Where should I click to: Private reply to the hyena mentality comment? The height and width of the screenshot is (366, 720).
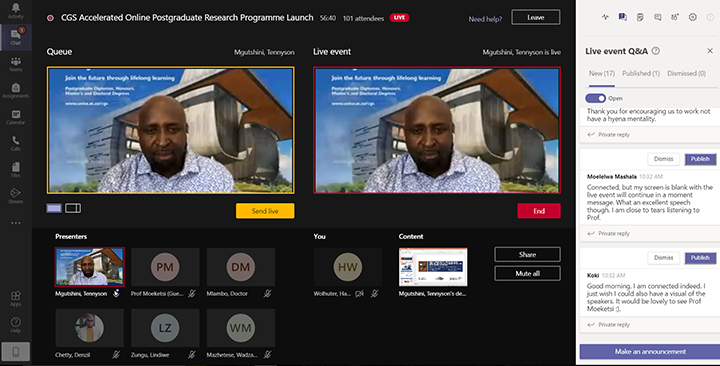click(609, 135)
